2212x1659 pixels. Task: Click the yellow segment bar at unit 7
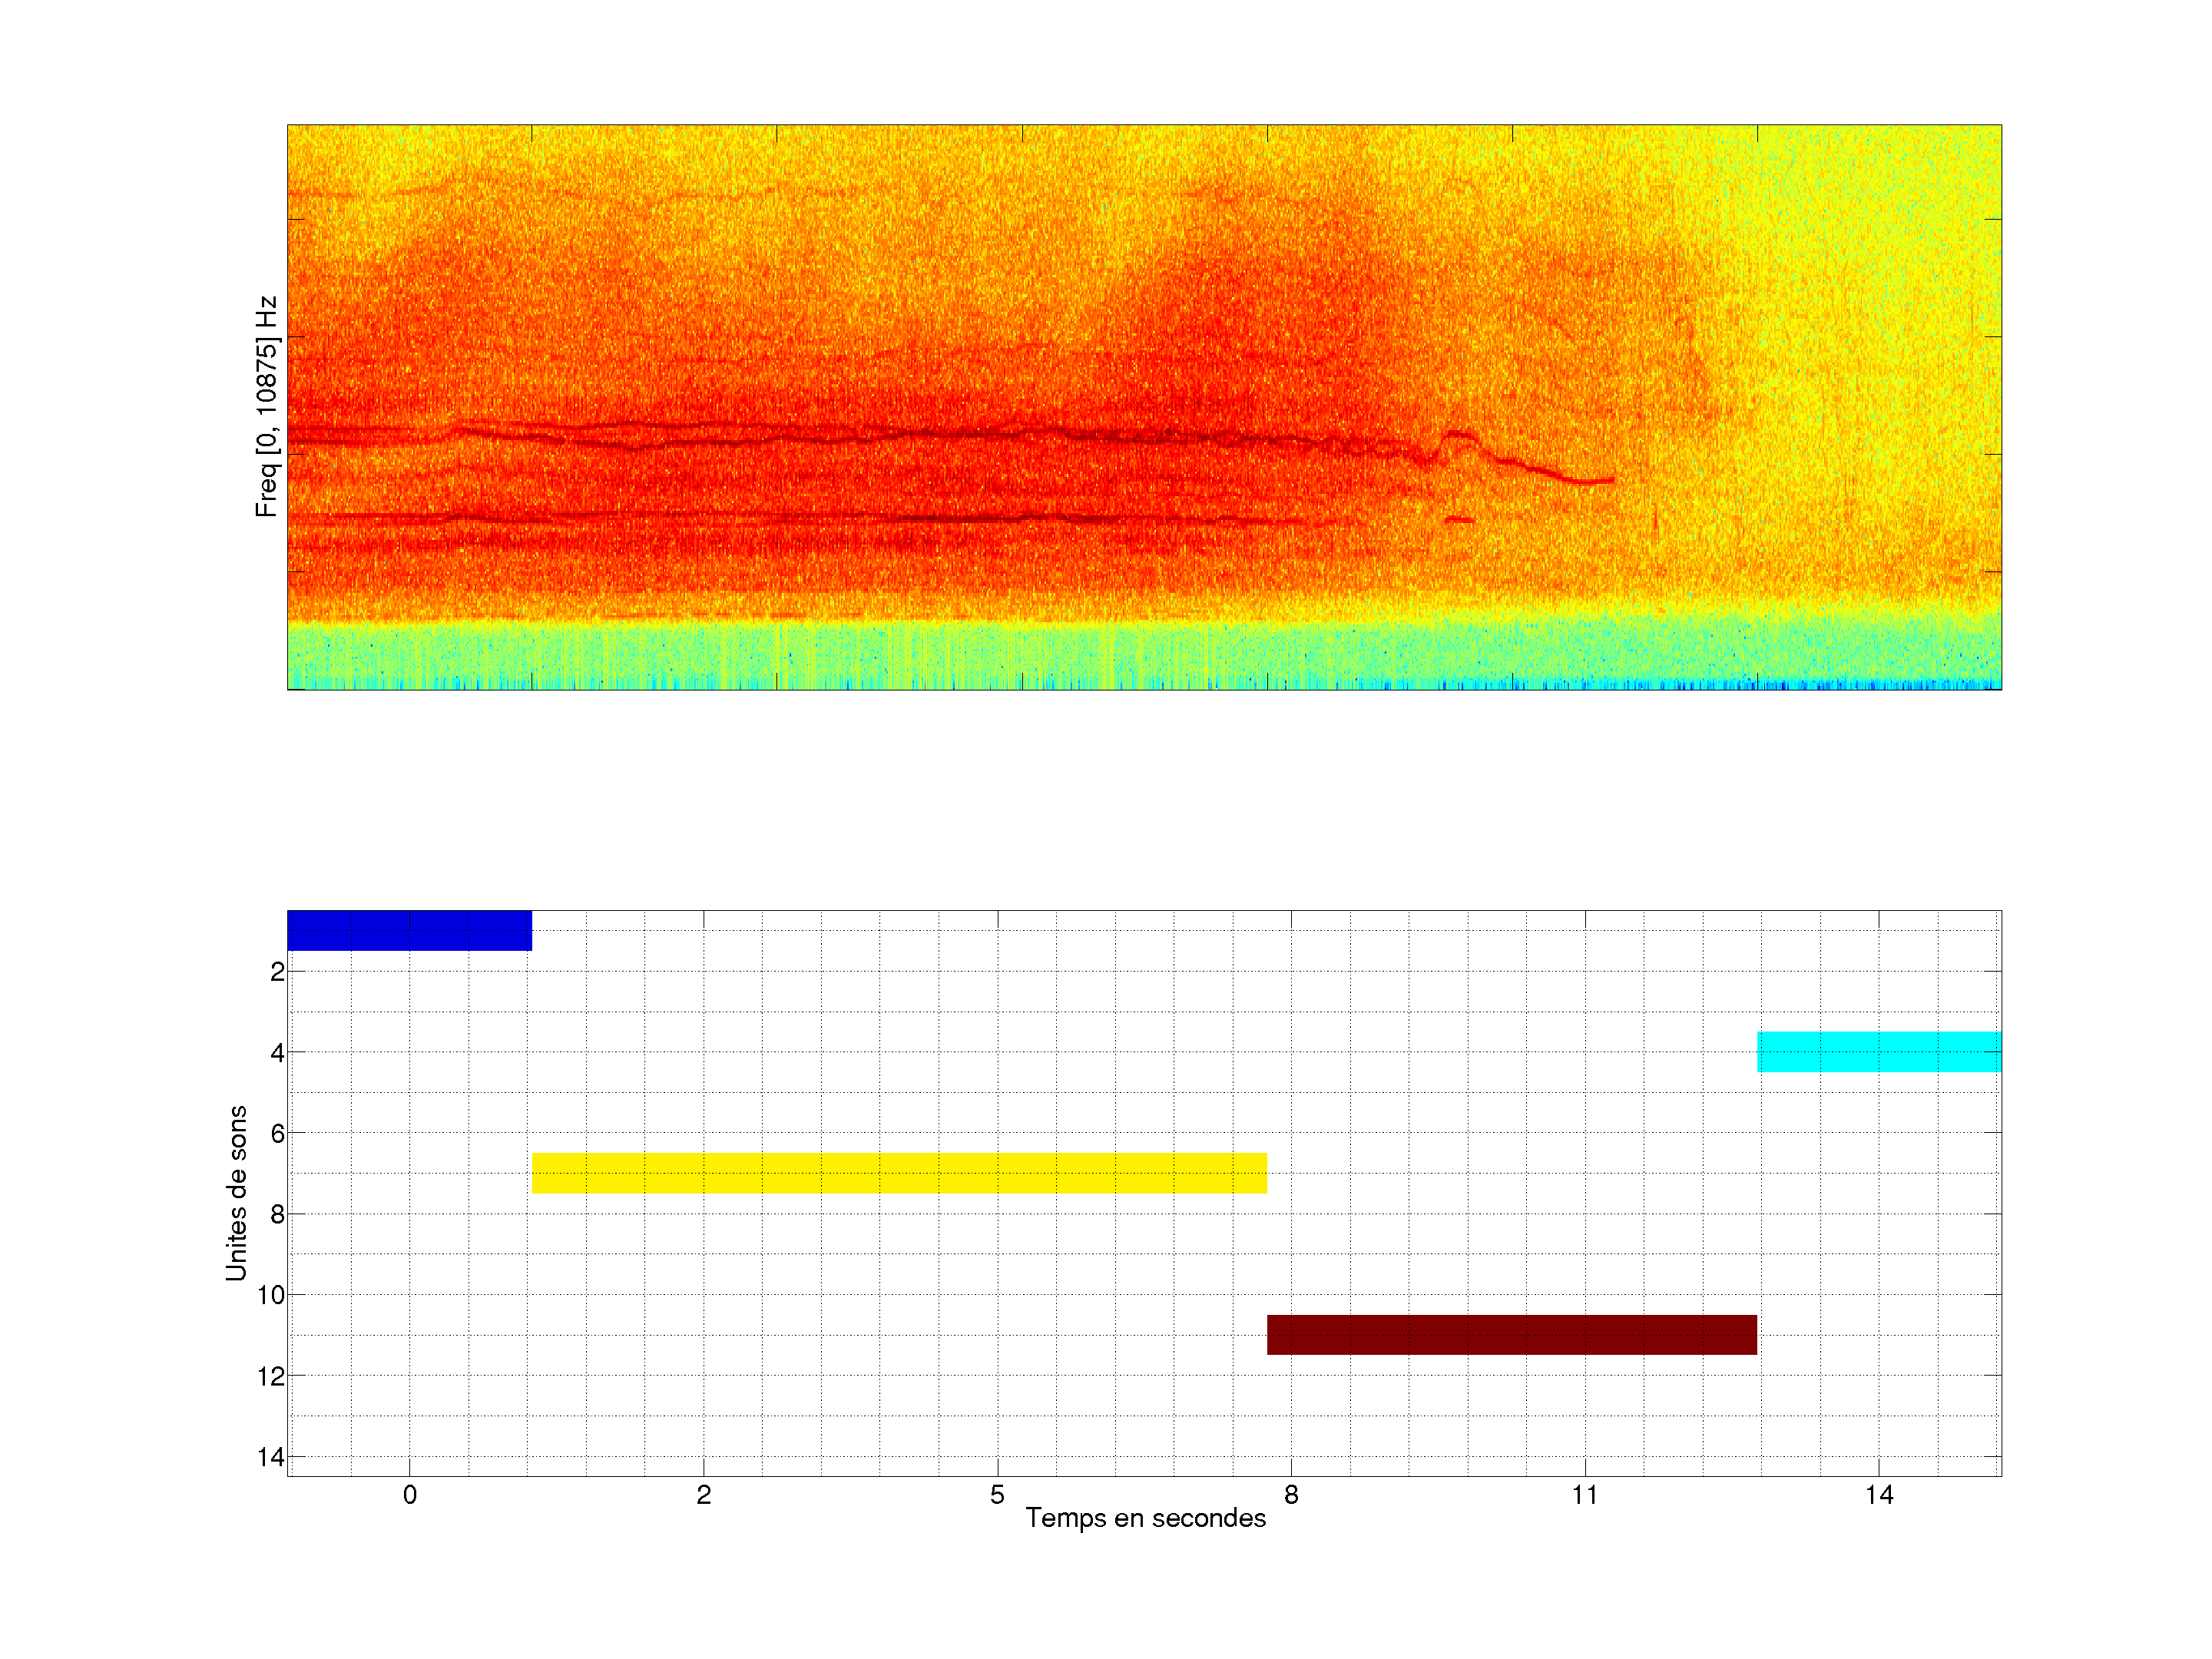click(x=899, y=1173)
